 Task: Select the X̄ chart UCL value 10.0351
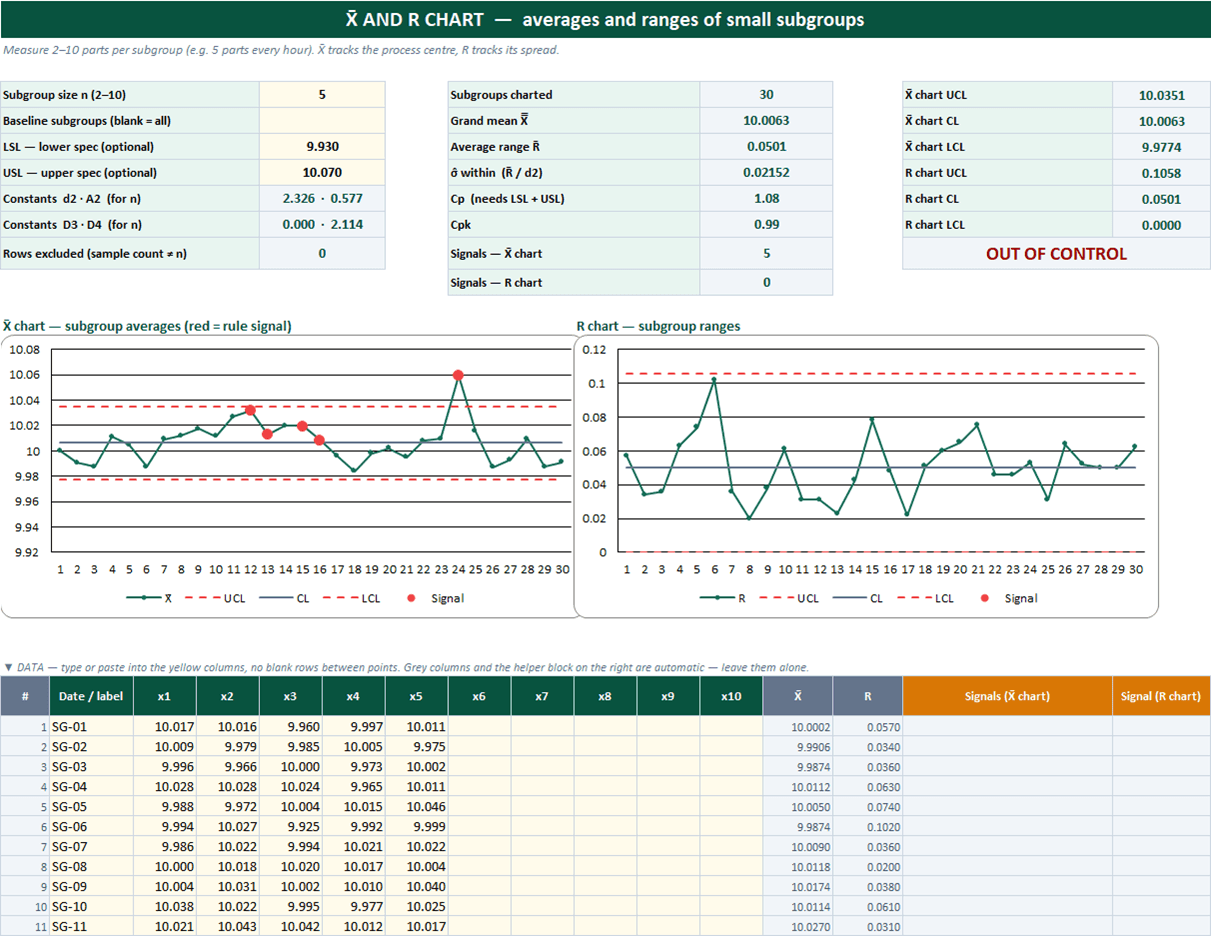1161,96
